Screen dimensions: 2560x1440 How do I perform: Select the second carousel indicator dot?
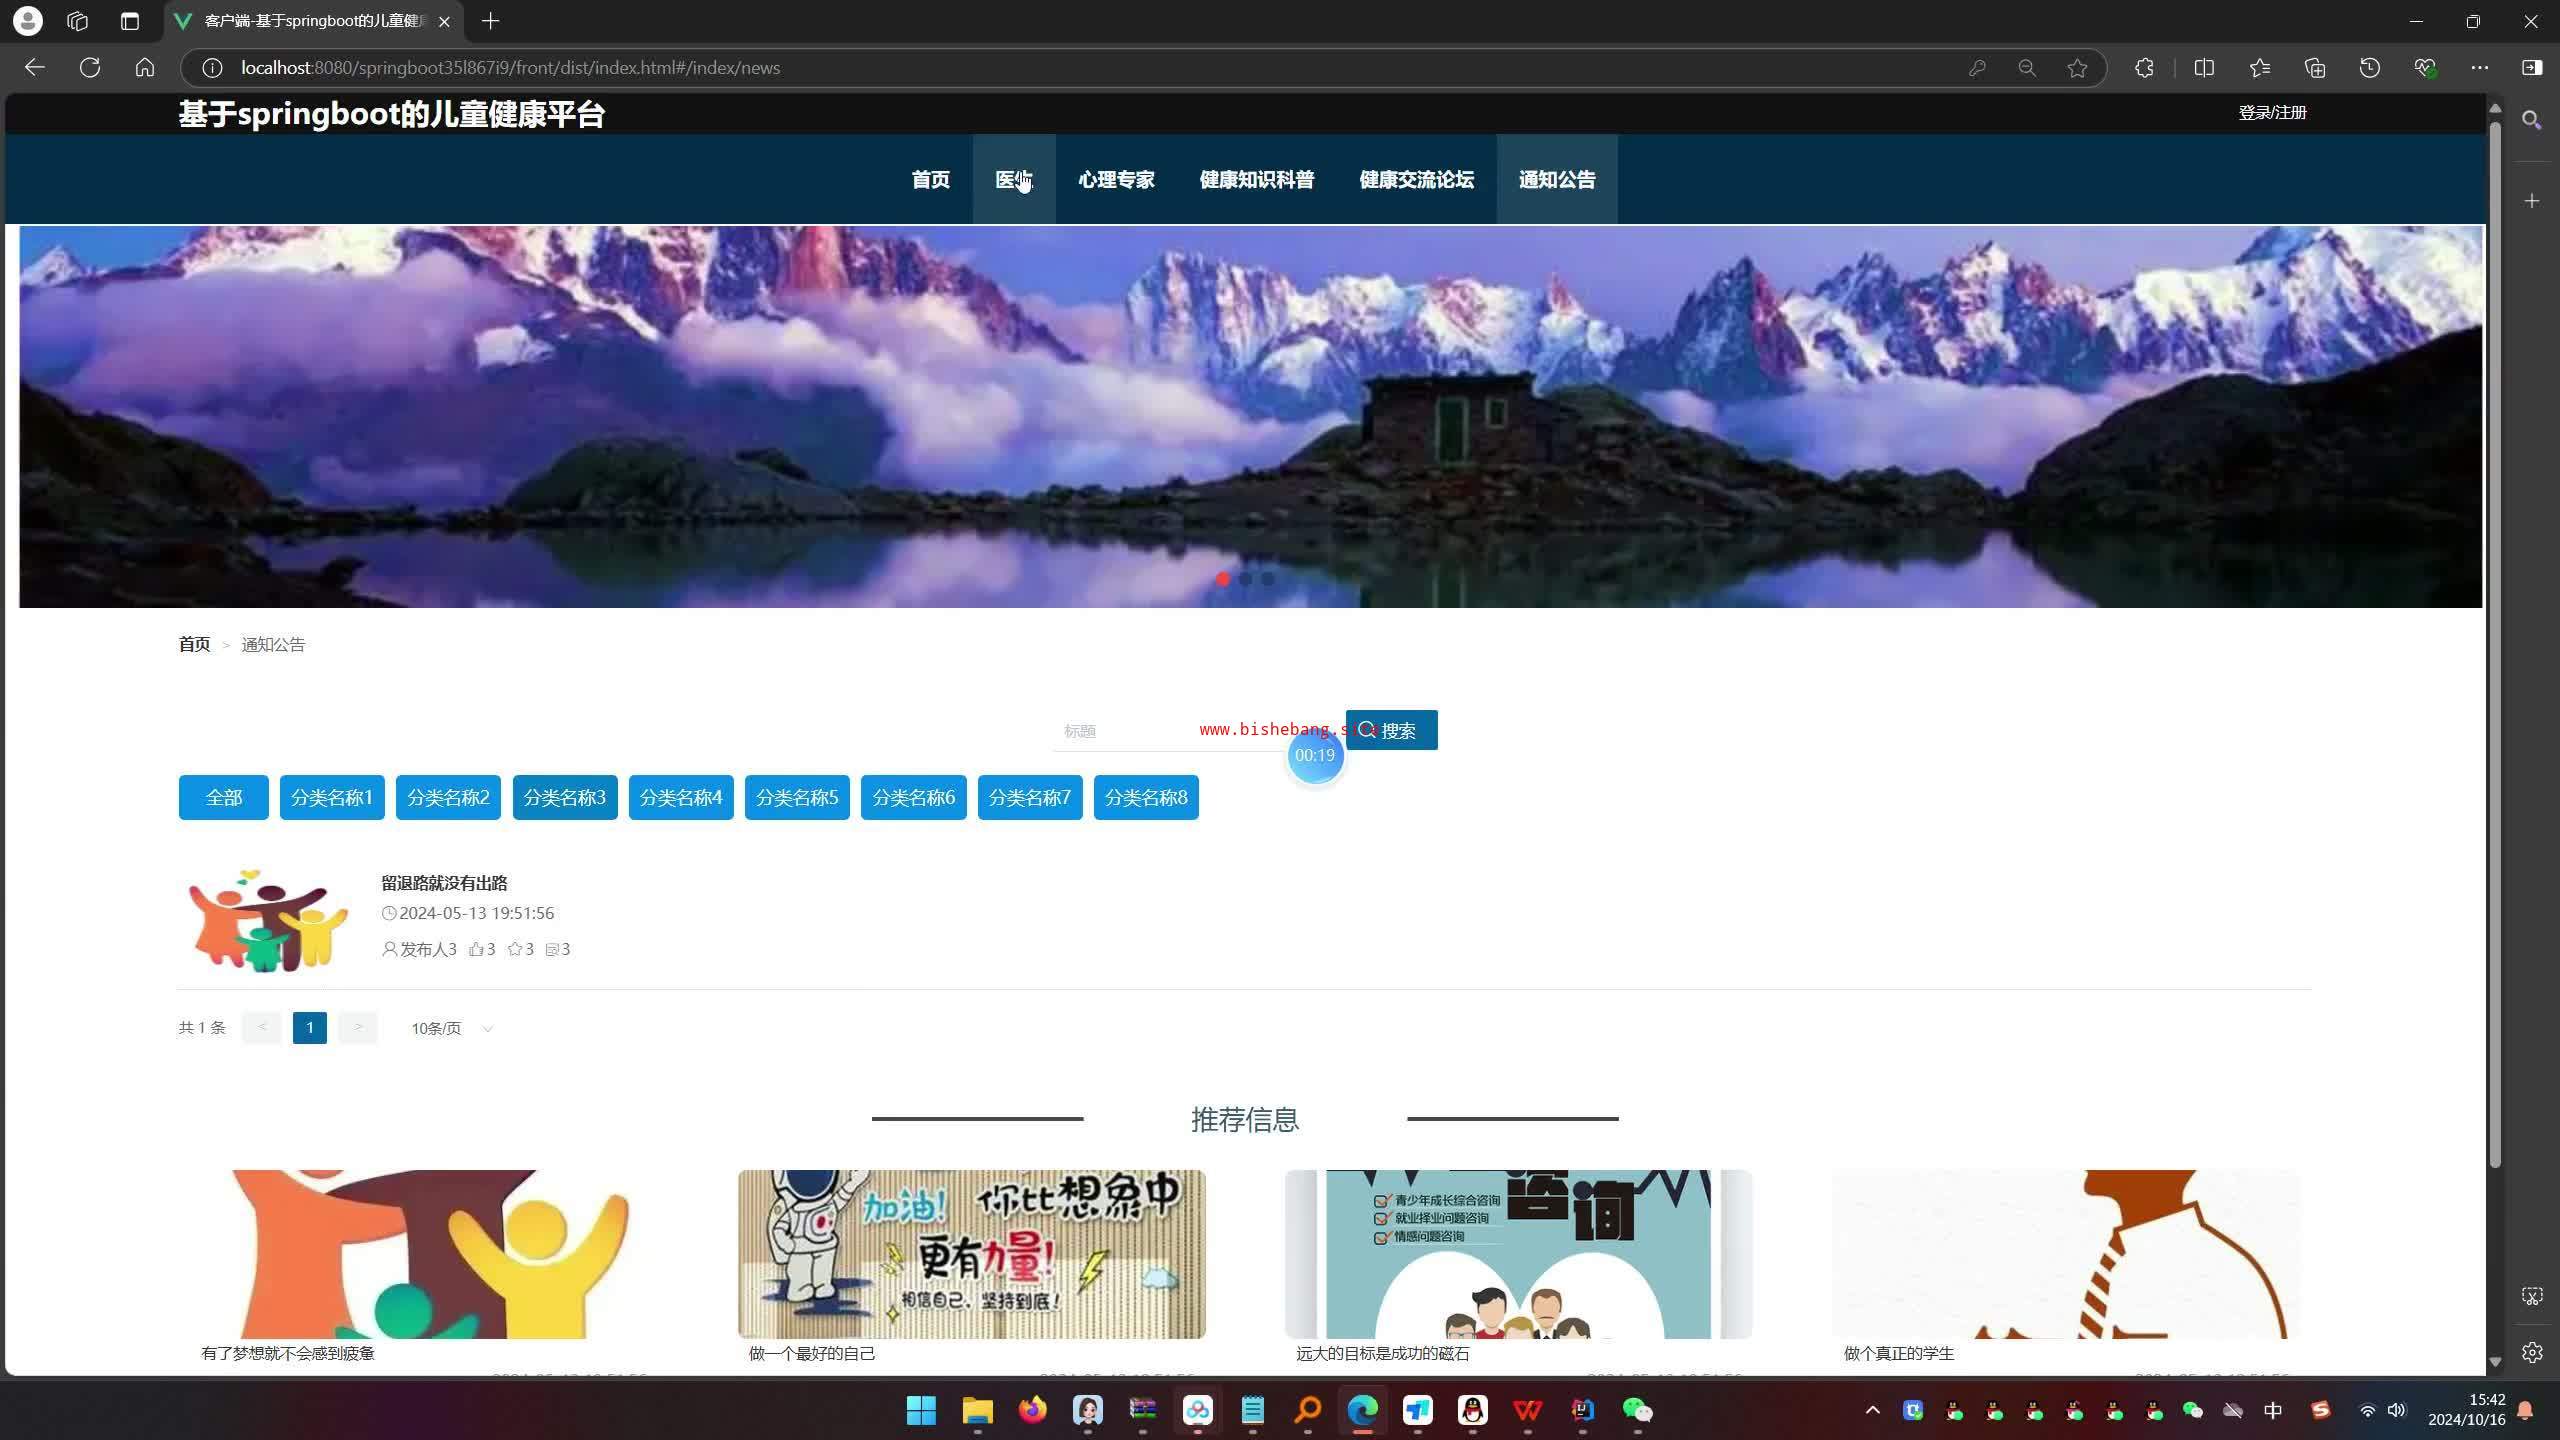(x=1245, y=579)
